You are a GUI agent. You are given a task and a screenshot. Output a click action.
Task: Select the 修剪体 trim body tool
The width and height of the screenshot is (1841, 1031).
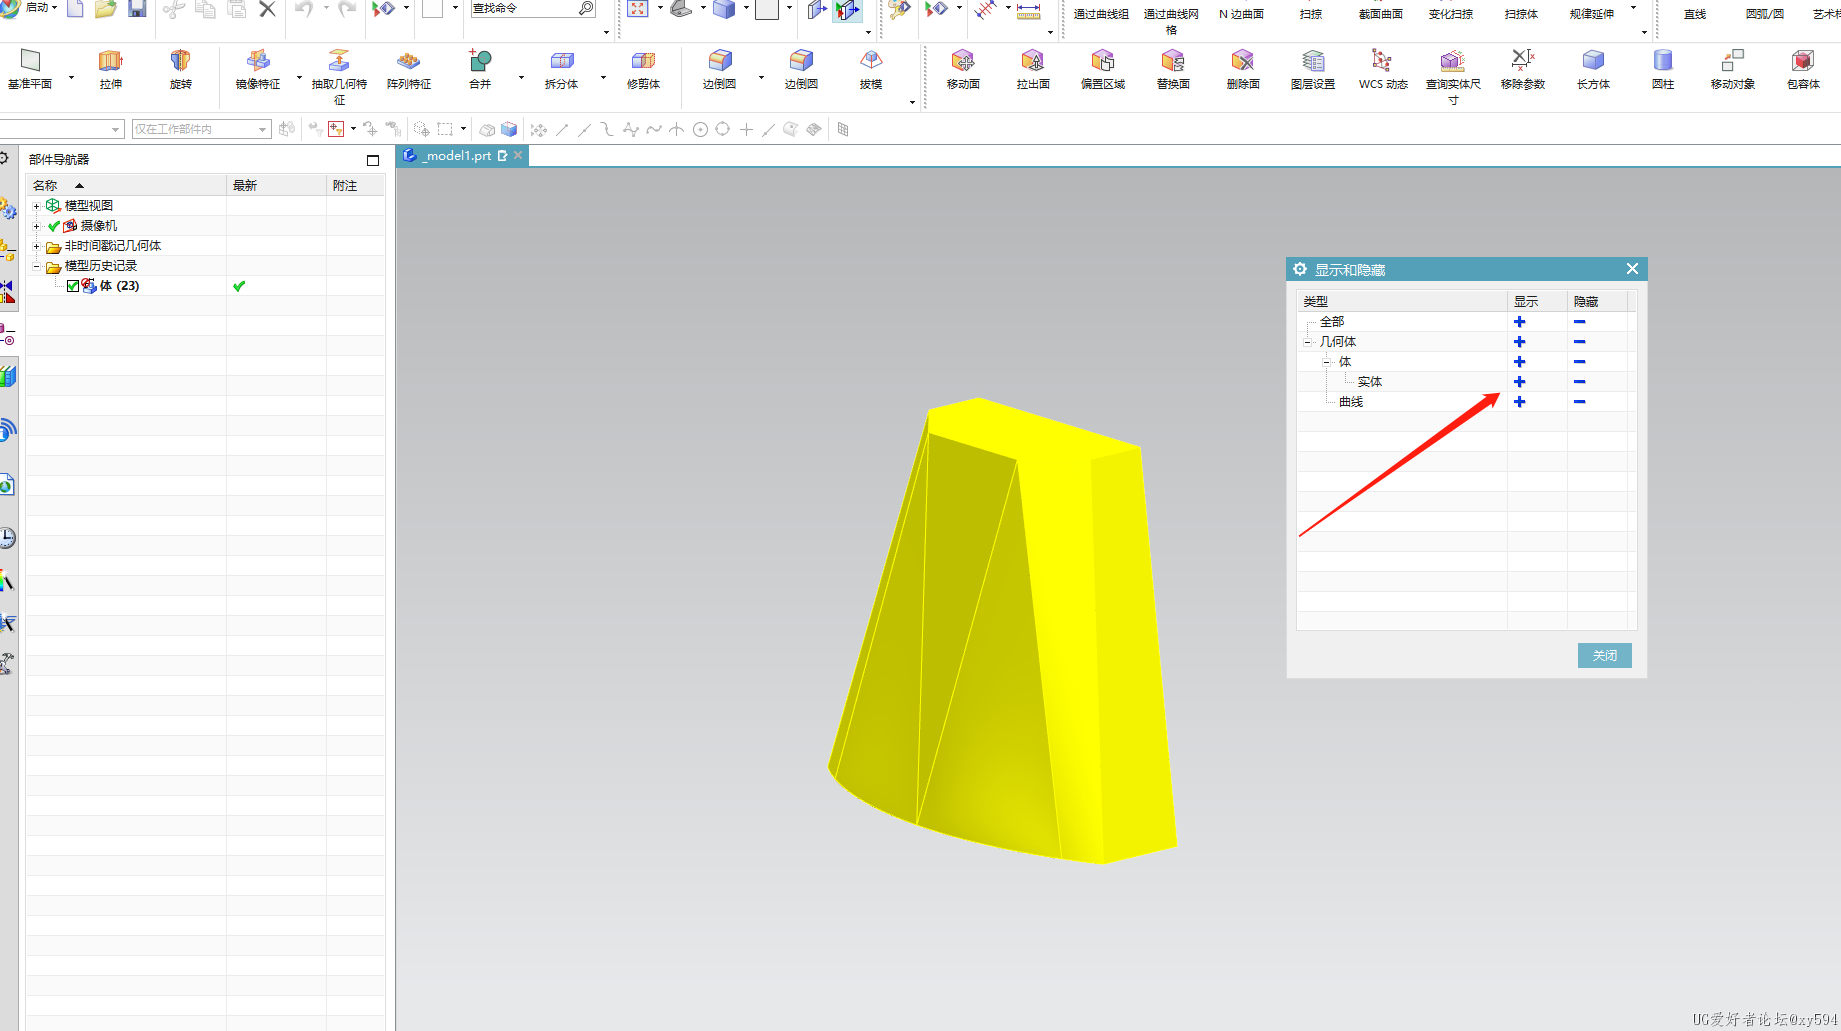click(643, 69)
